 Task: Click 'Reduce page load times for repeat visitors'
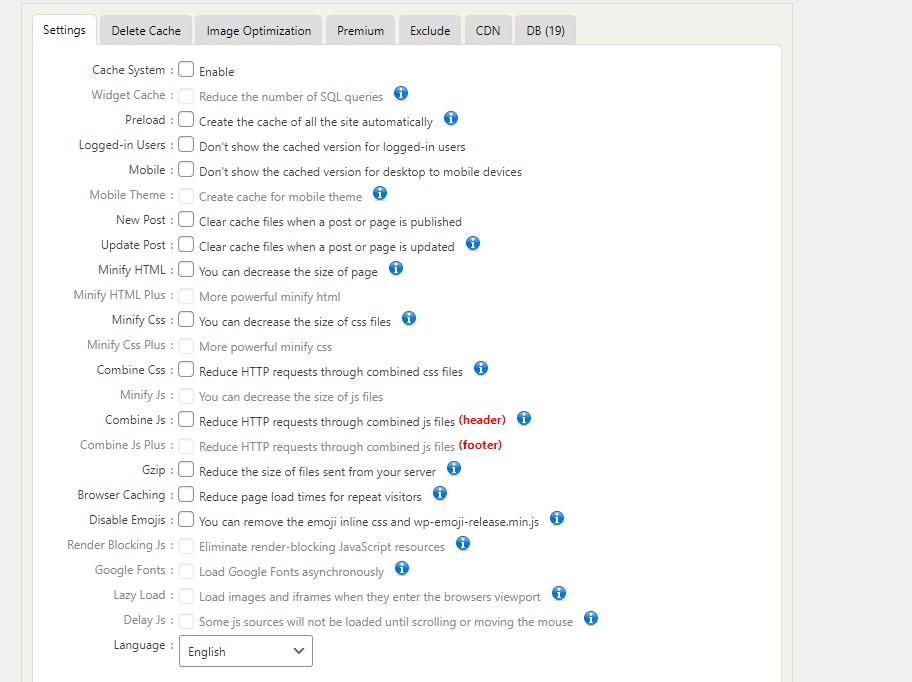310,497
